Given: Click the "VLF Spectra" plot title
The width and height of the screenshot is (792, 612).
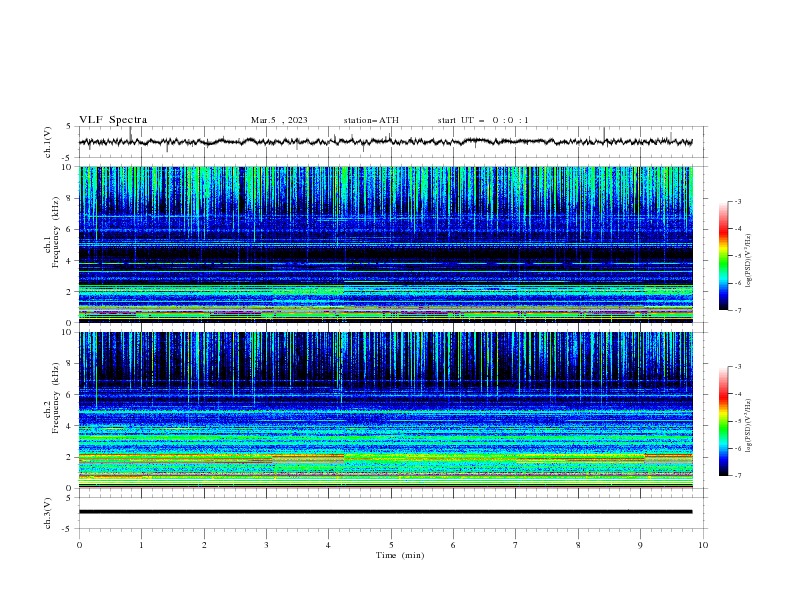Looking at the screenshot, I should (x=113, y=120).
